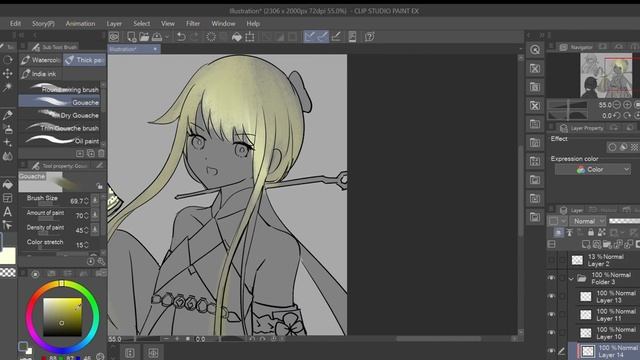Toggle visibility of Layer 10

tap(551, 332)
